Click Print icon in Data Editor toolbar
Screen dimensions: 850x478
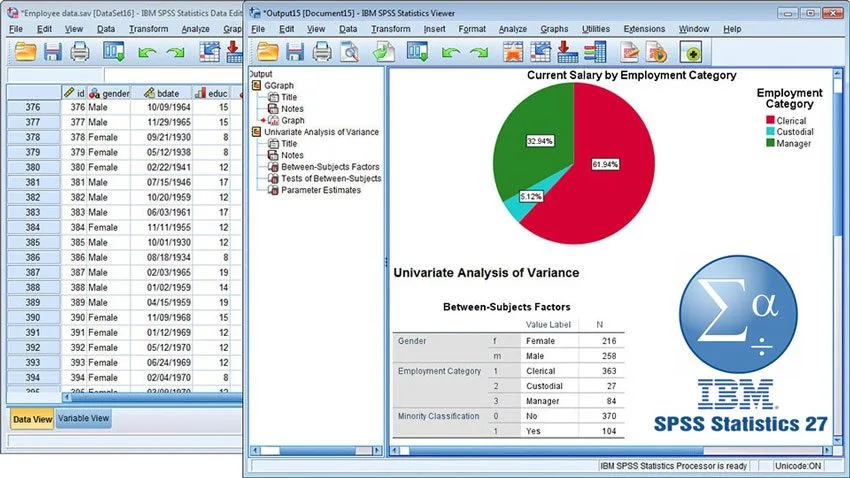tap(80, 52)
